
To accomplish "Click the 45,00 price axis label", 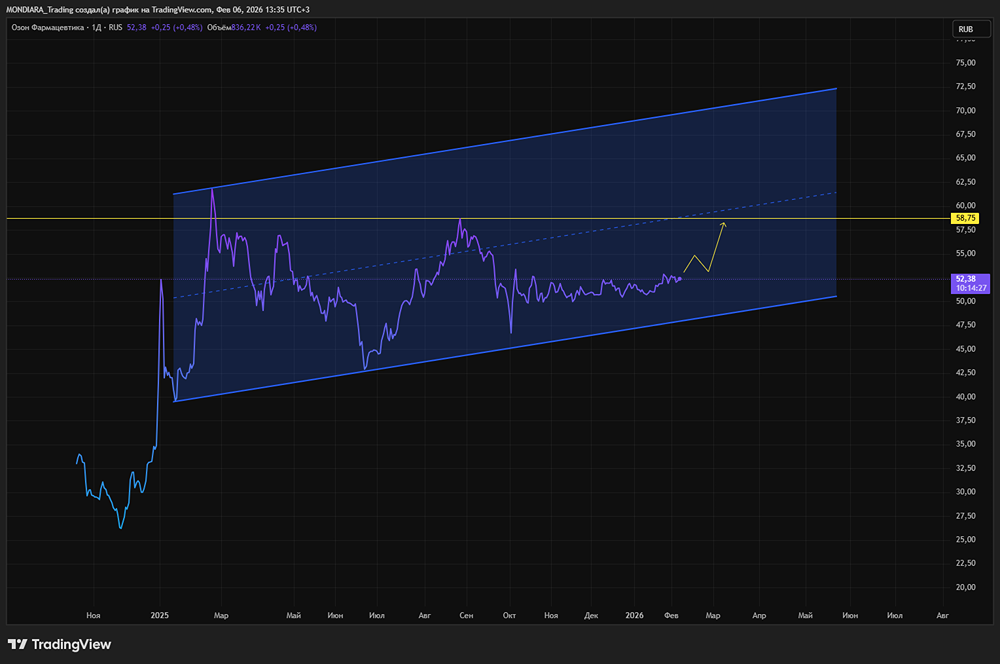I will pos(966,349).
